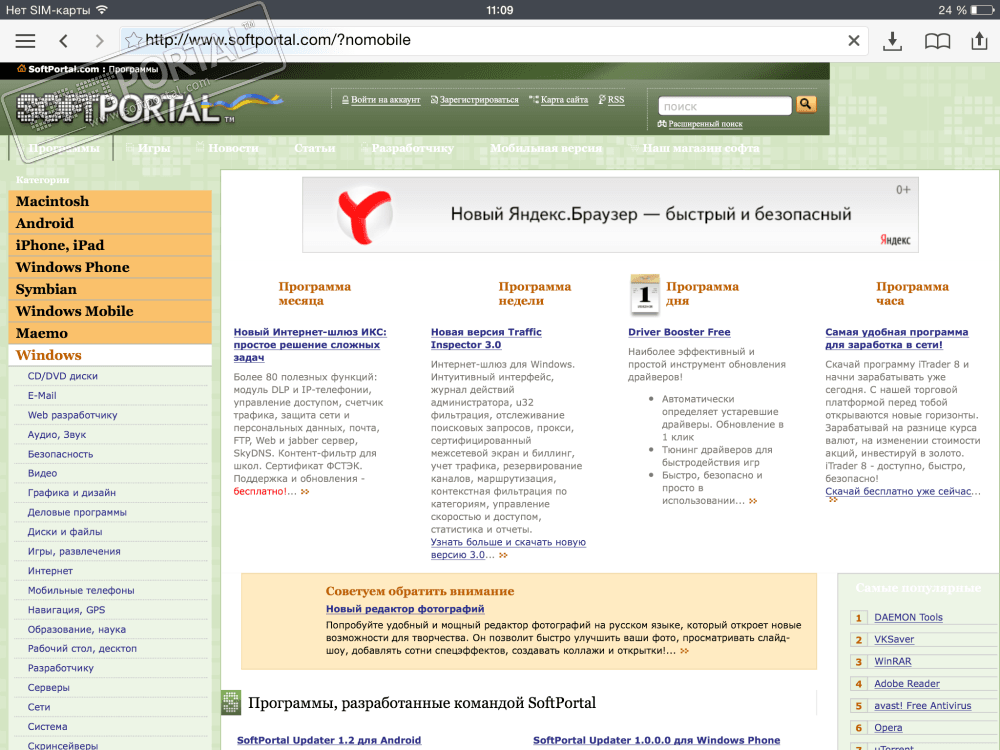Open the Maemo category

pyautogui.click(x=110, y=334)
